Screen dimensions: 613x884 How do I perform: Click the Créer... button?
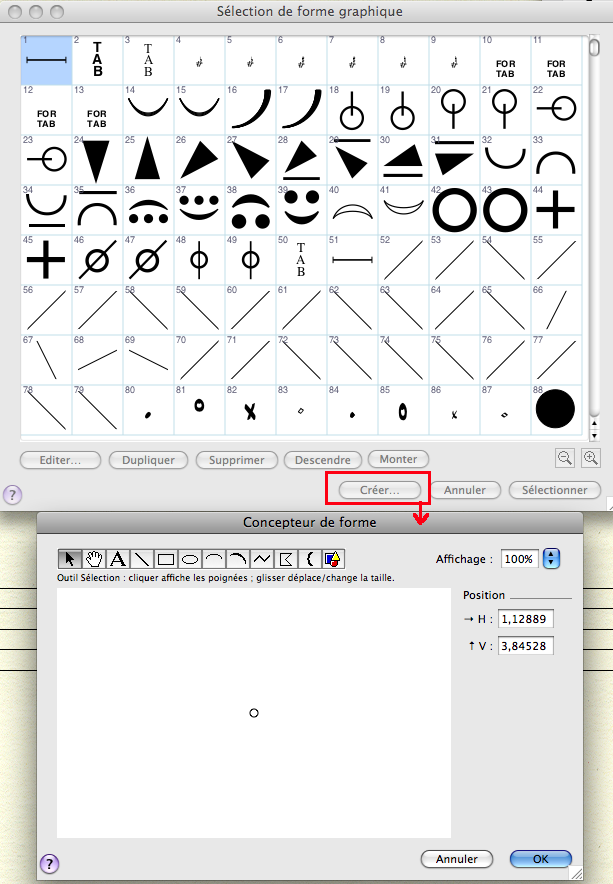[379, 490]
